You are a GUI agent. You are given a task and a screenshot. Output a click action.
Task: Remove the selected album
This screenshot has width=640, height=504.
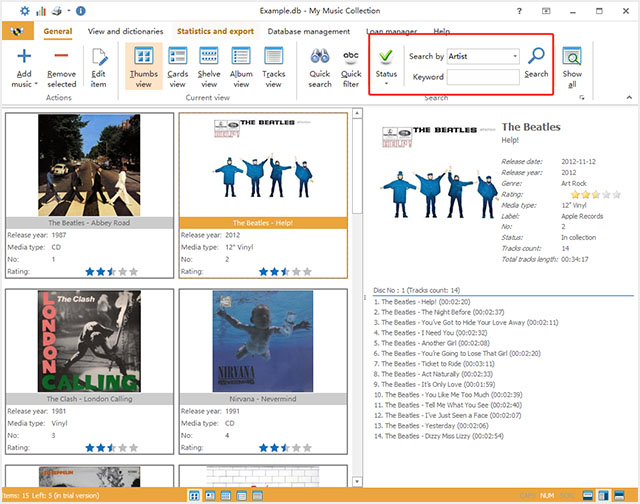pyautogui.click(x=61, y=67)
